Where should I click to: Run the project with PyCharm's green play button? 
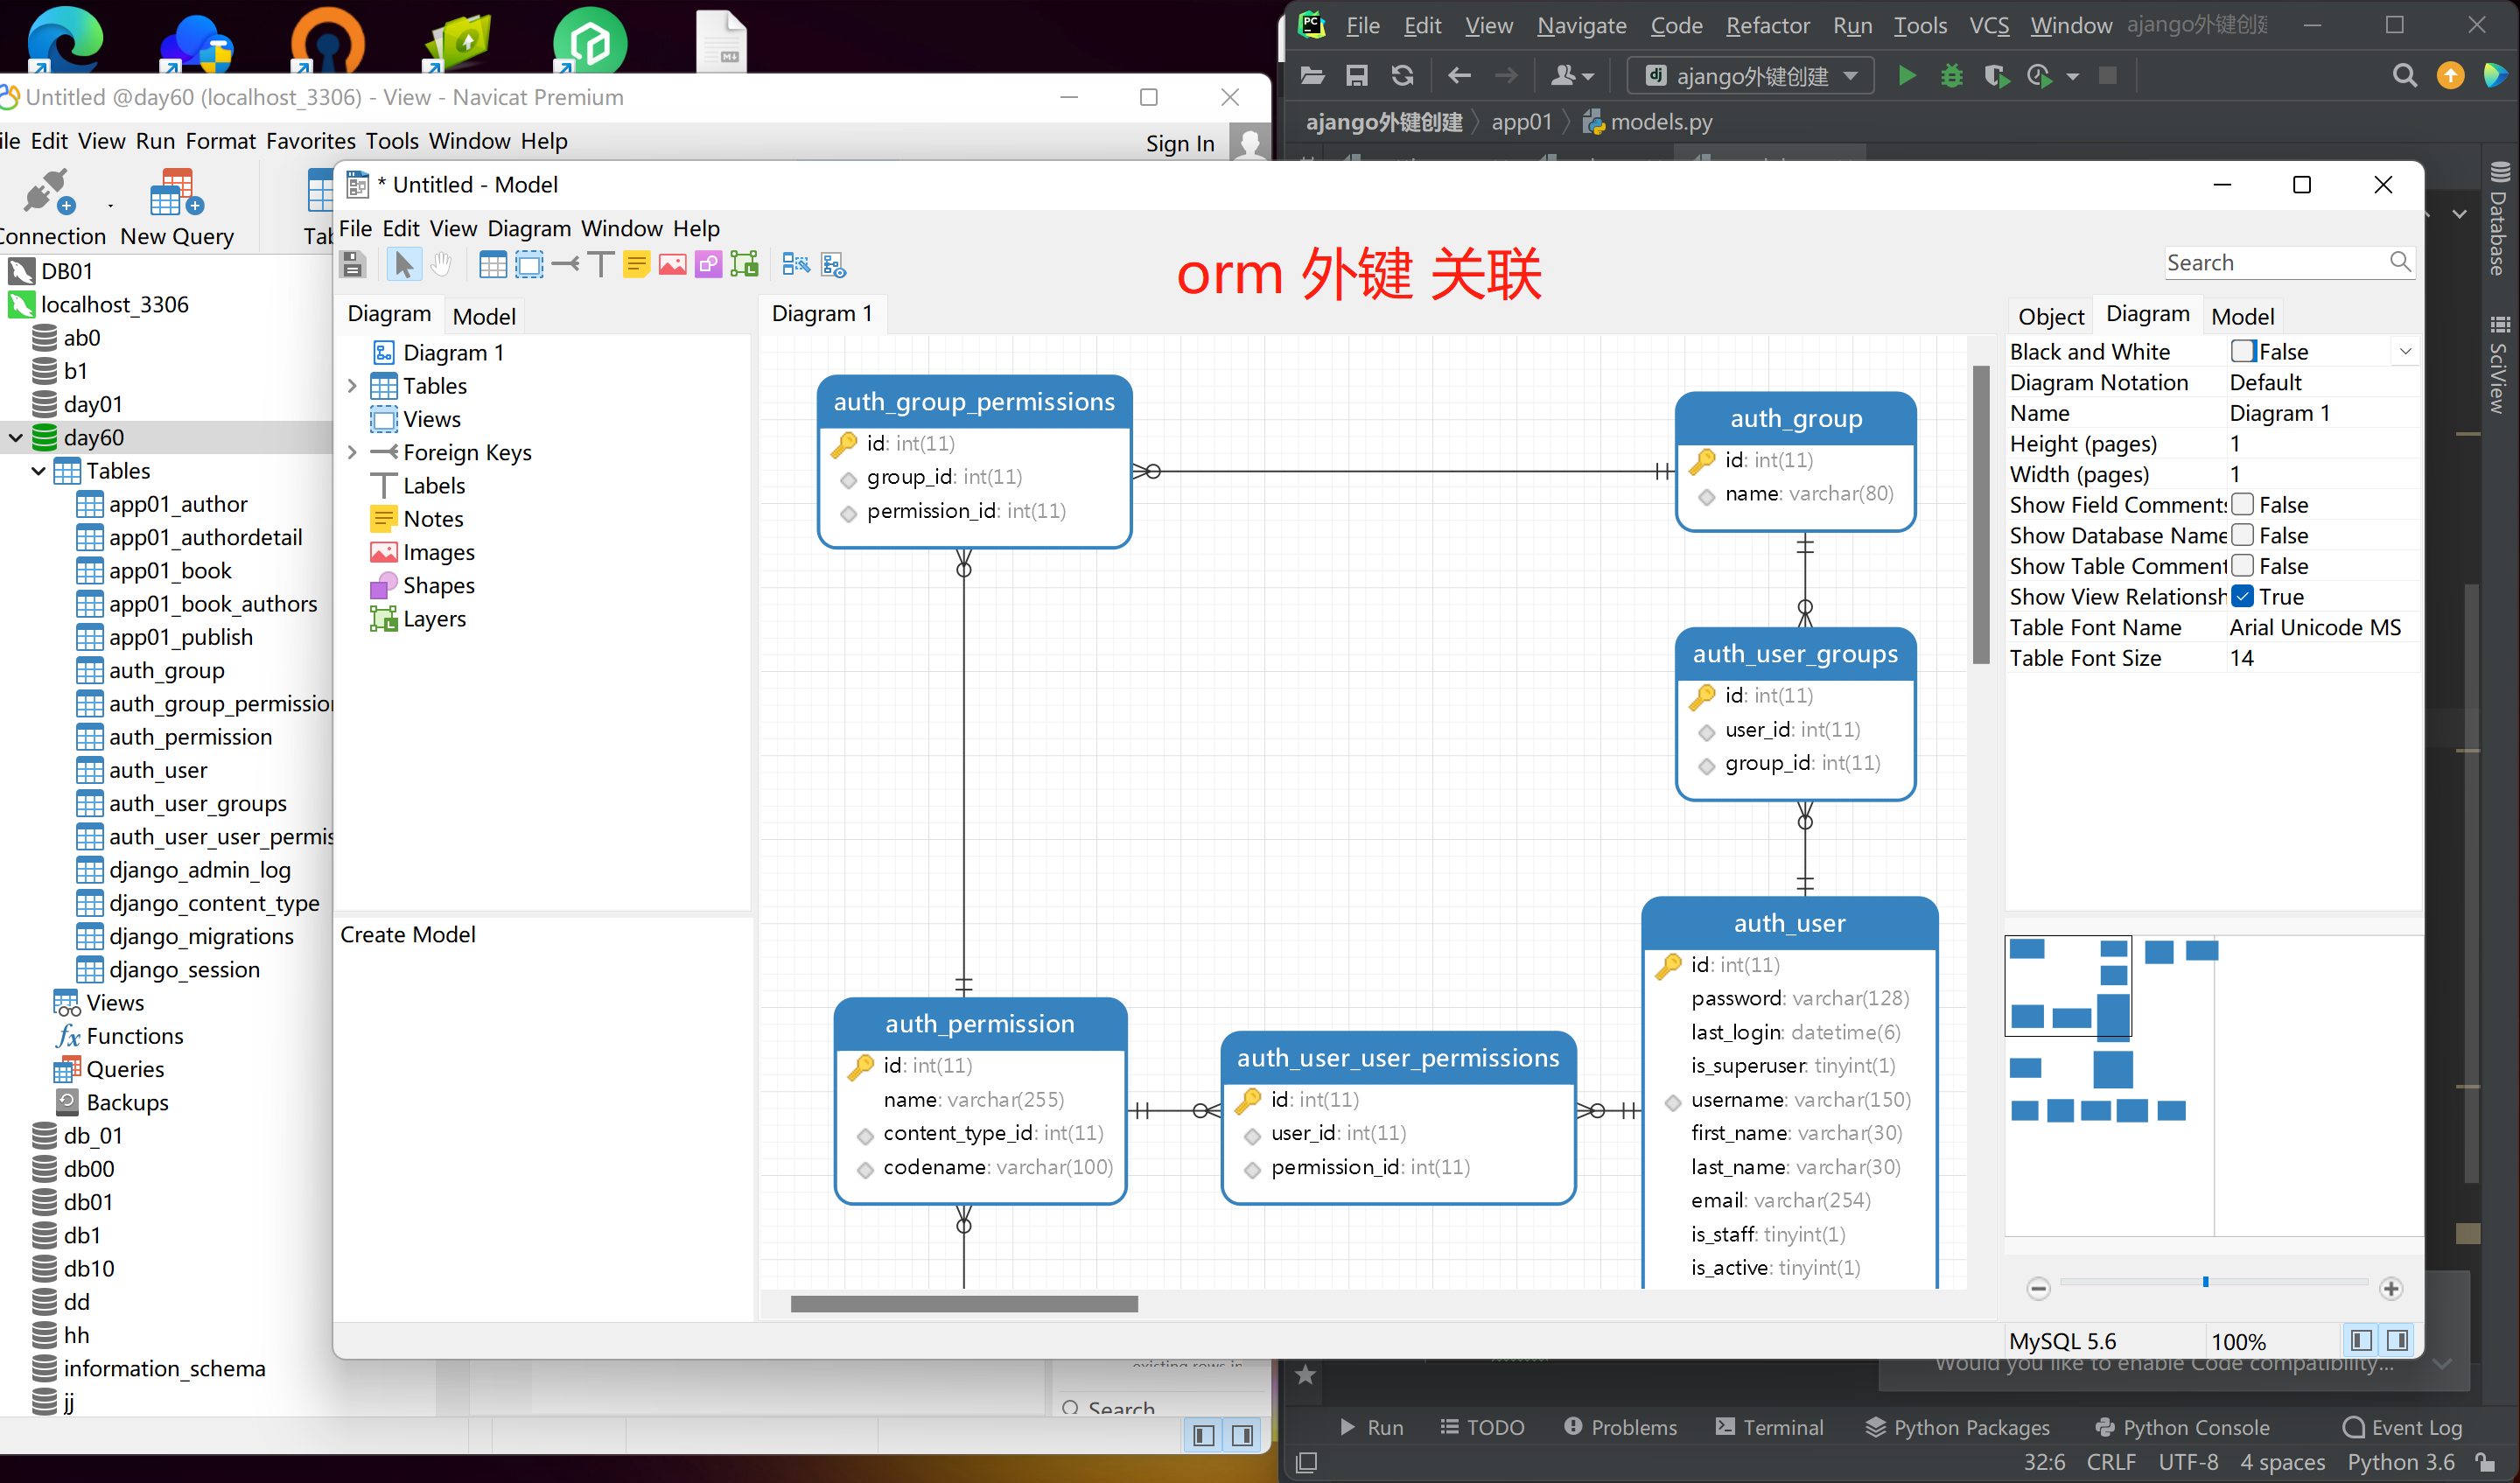1906,76
